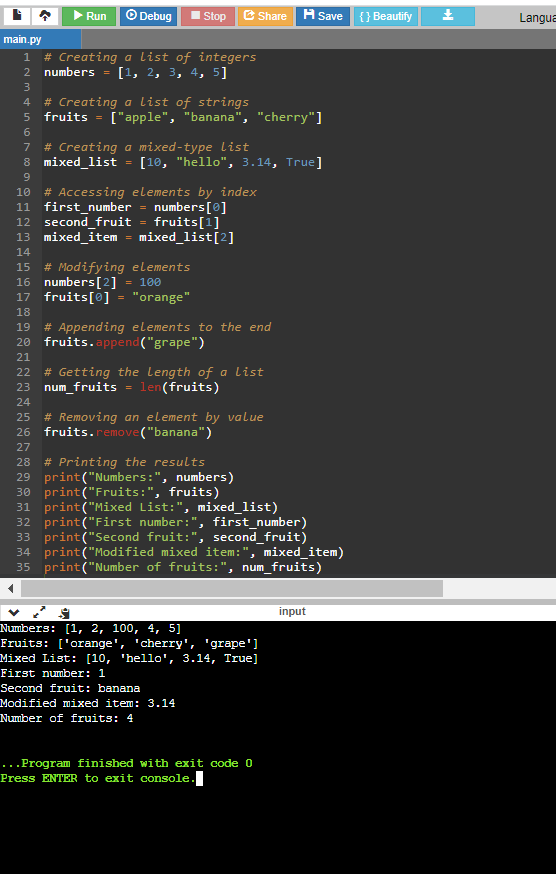Beautify the code

point(385,16)
